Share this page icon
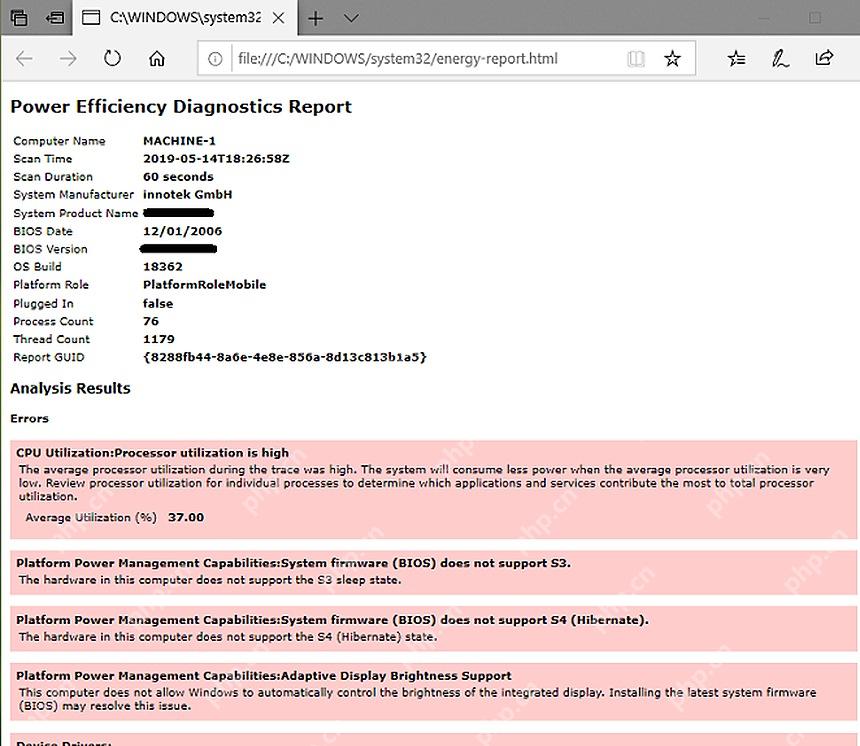Viewport: 860px width, 746px height. (x=824, y=58)
